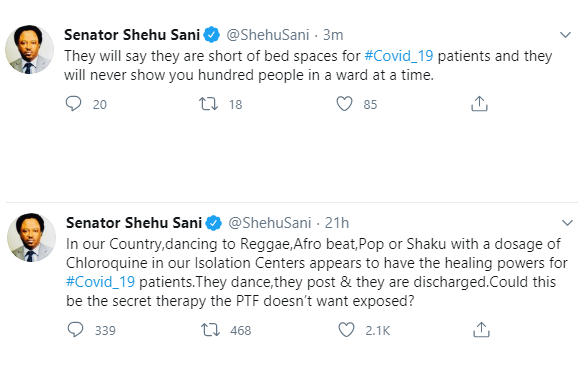Open the second tweet's profile picture
The width and height of the screenshot is (578, 388).
31,237
